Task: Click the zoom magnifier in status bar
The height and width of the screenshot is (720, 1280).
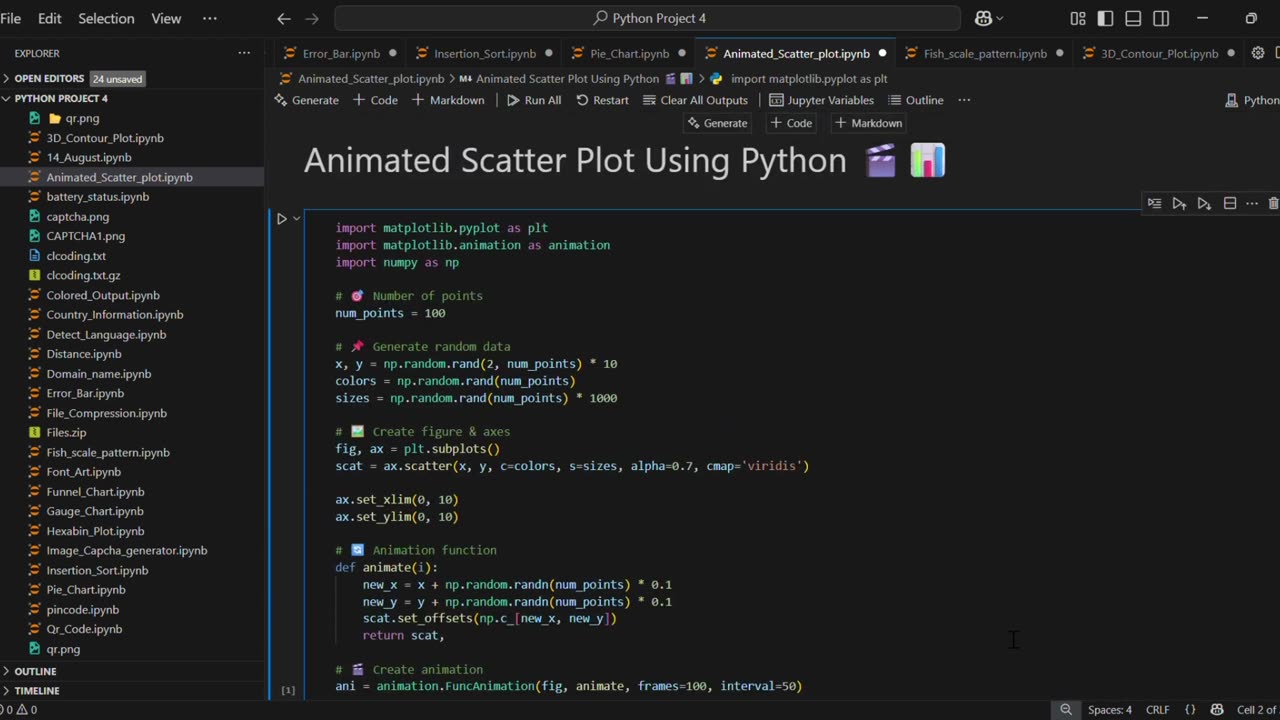Action: tap(1066, 710)
